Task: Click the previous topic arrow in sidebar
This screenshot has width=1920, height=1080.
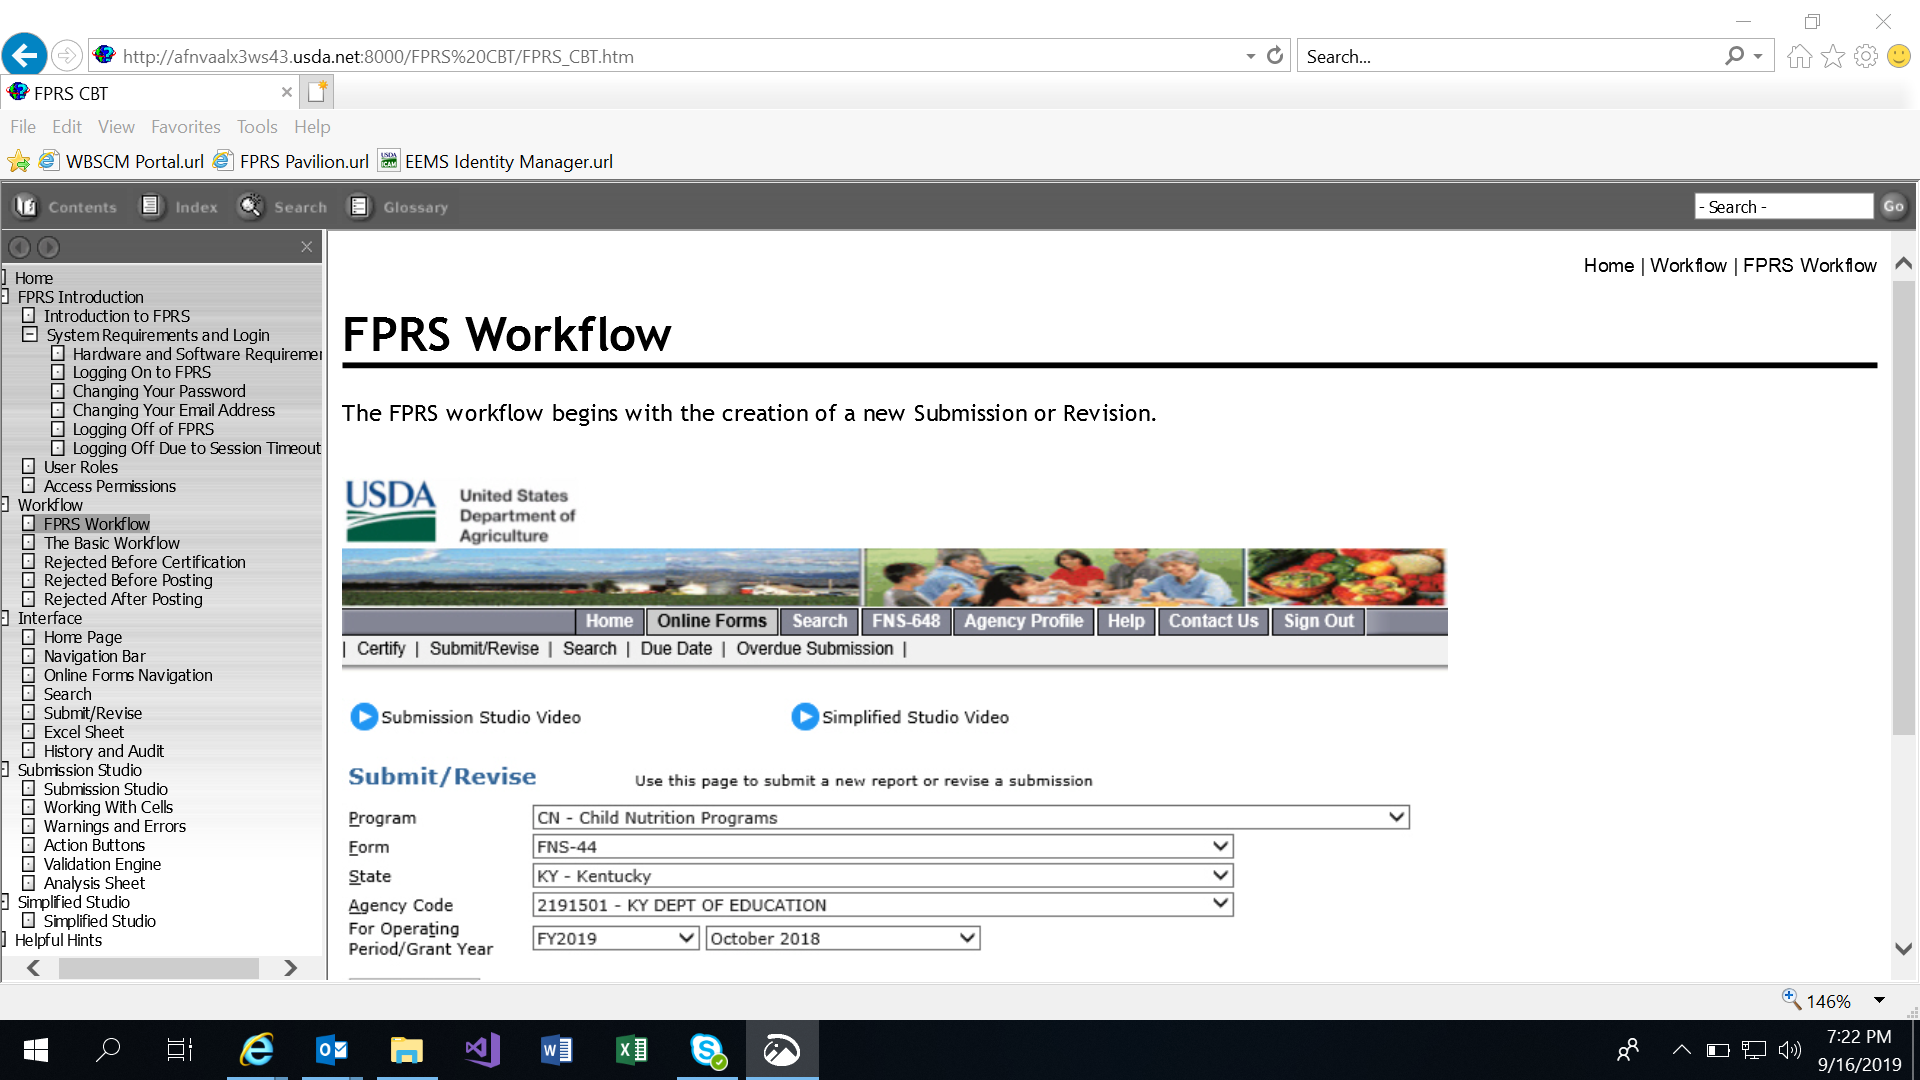Action: click(x=19, y=247)
